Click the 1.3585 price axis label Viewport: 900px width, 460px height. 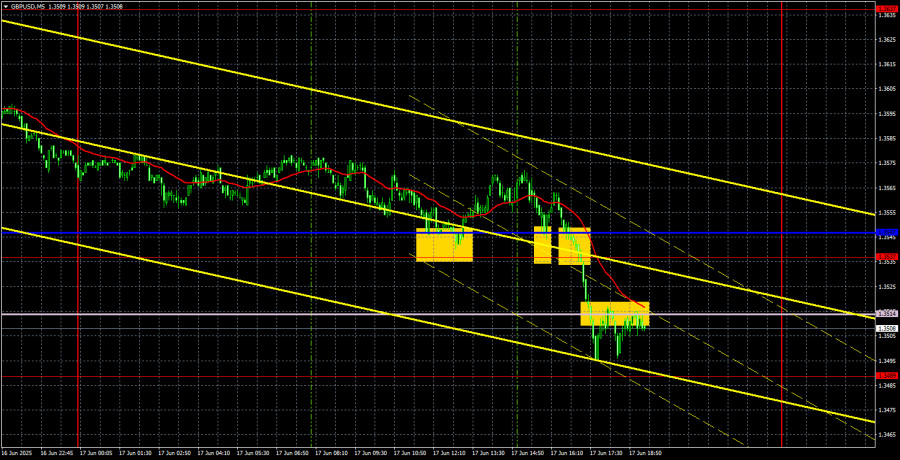click(x=887, y=138)
